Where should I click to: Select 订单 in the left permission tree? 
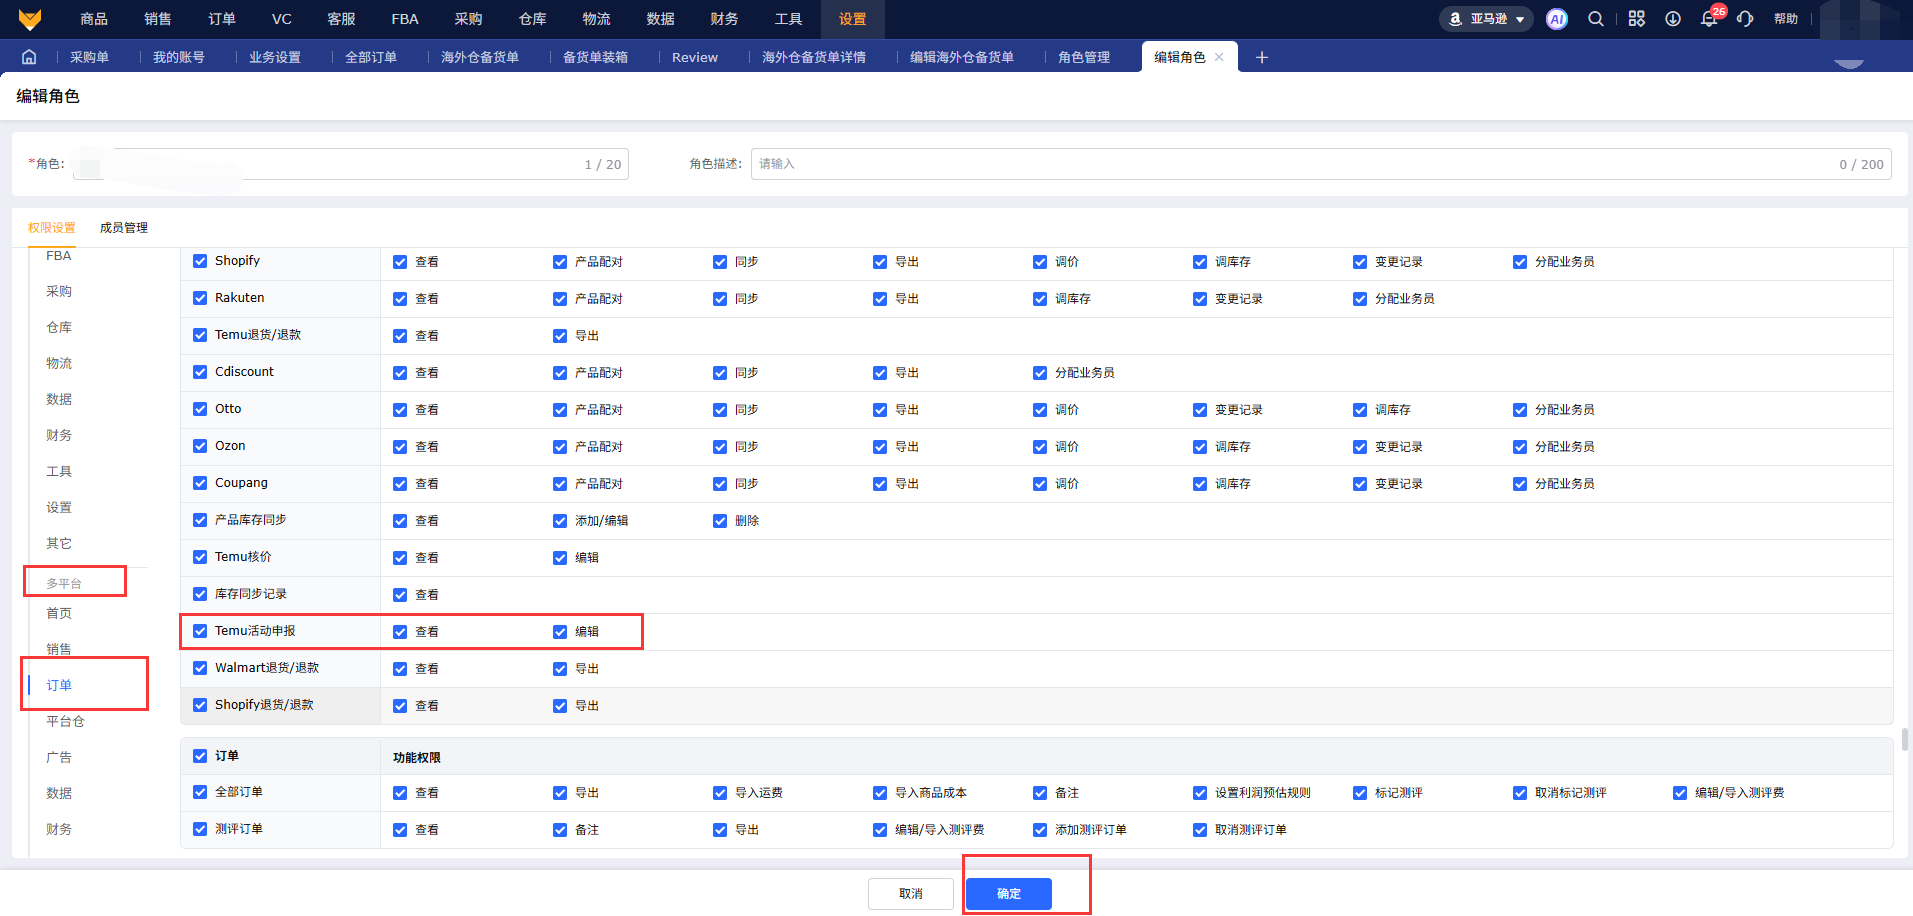coord(59,685)
